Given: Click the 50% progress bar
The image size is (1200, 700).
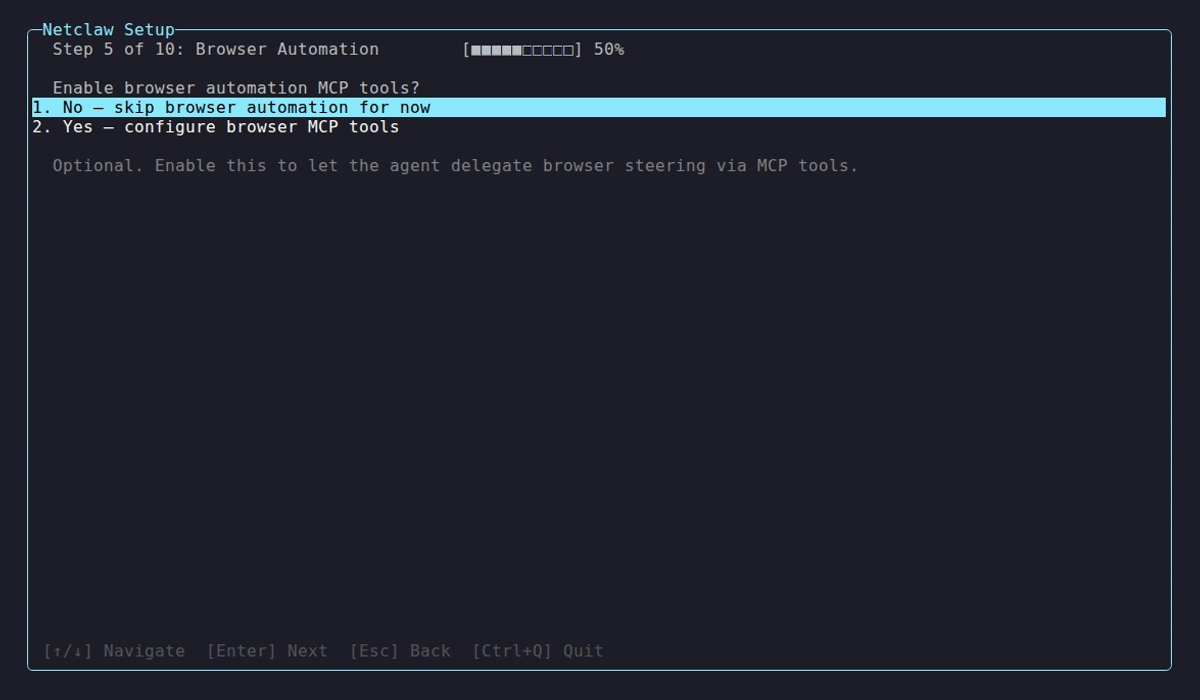Looking at the screenshot, I should 522,49.
